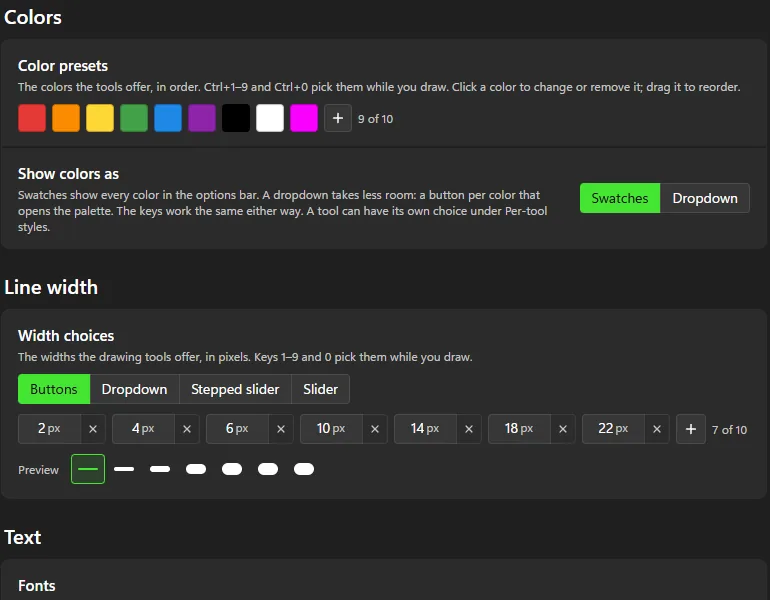770x600 pixels.
Task: Select the highlighted thinnest line preview
Action: coord(88,469)
